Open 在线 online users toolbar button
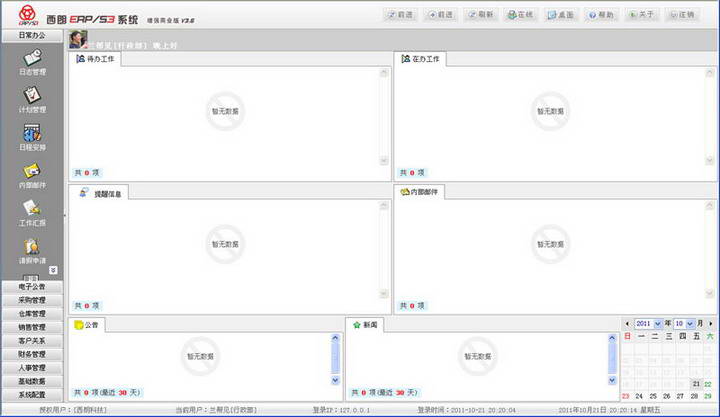 click(x=520, y=15)
